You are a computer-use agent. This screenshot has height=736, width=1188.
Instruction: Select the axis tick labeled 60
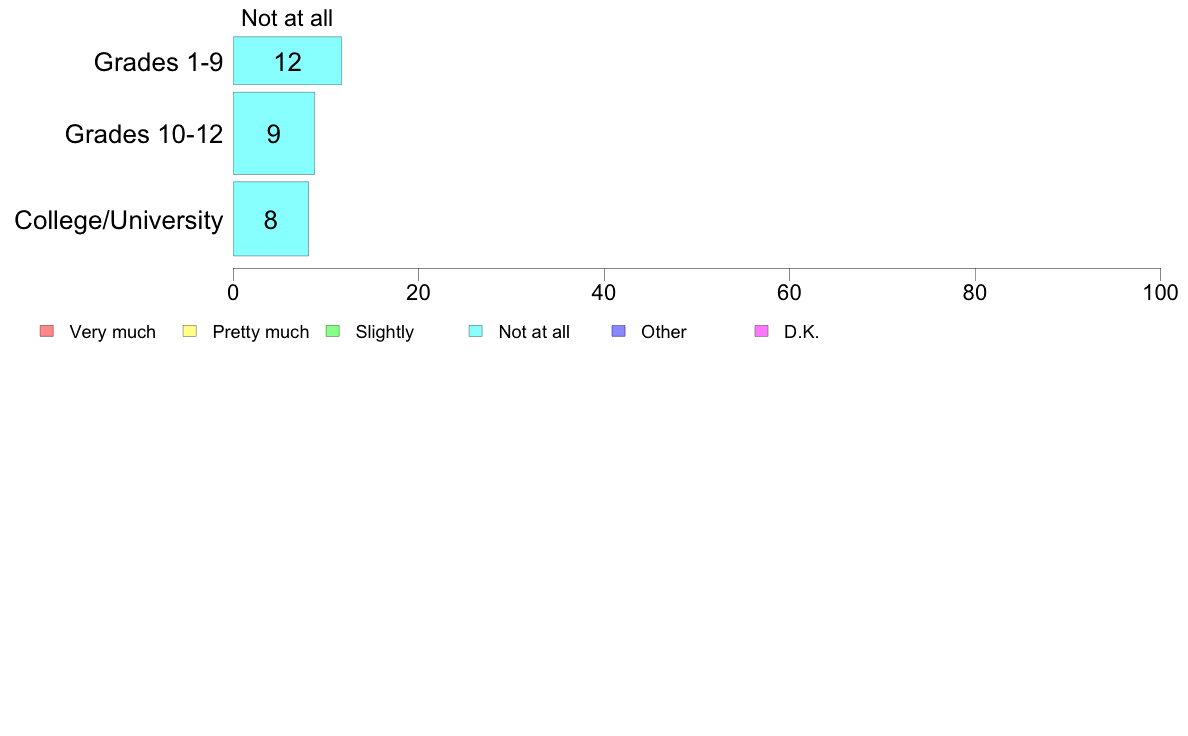coord(789,293)
